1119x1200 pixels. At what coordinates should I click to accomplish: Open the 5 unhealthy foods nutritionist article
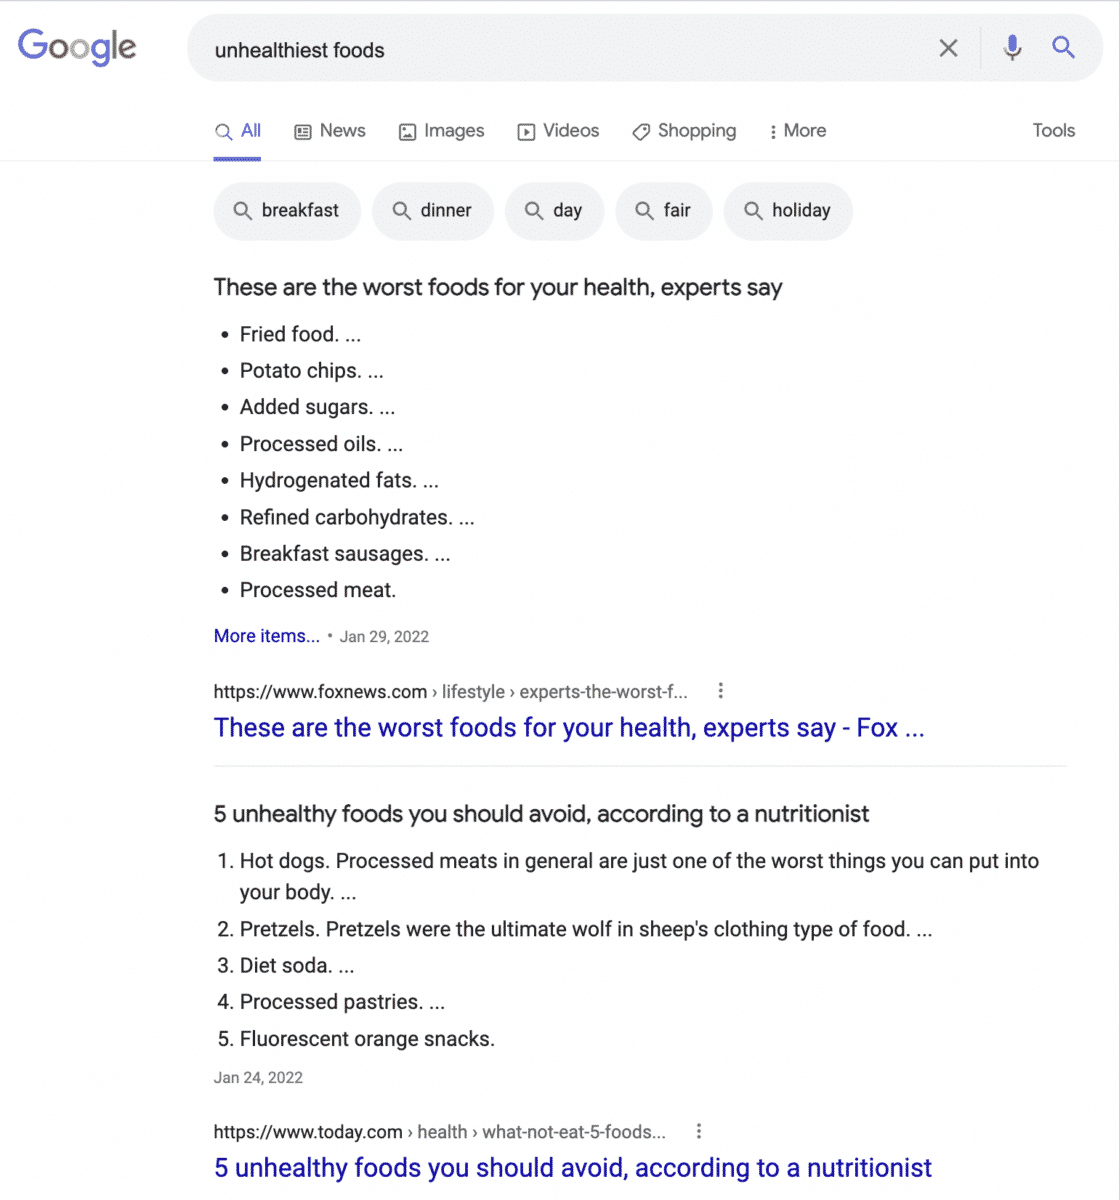[x=572, y=1168]
